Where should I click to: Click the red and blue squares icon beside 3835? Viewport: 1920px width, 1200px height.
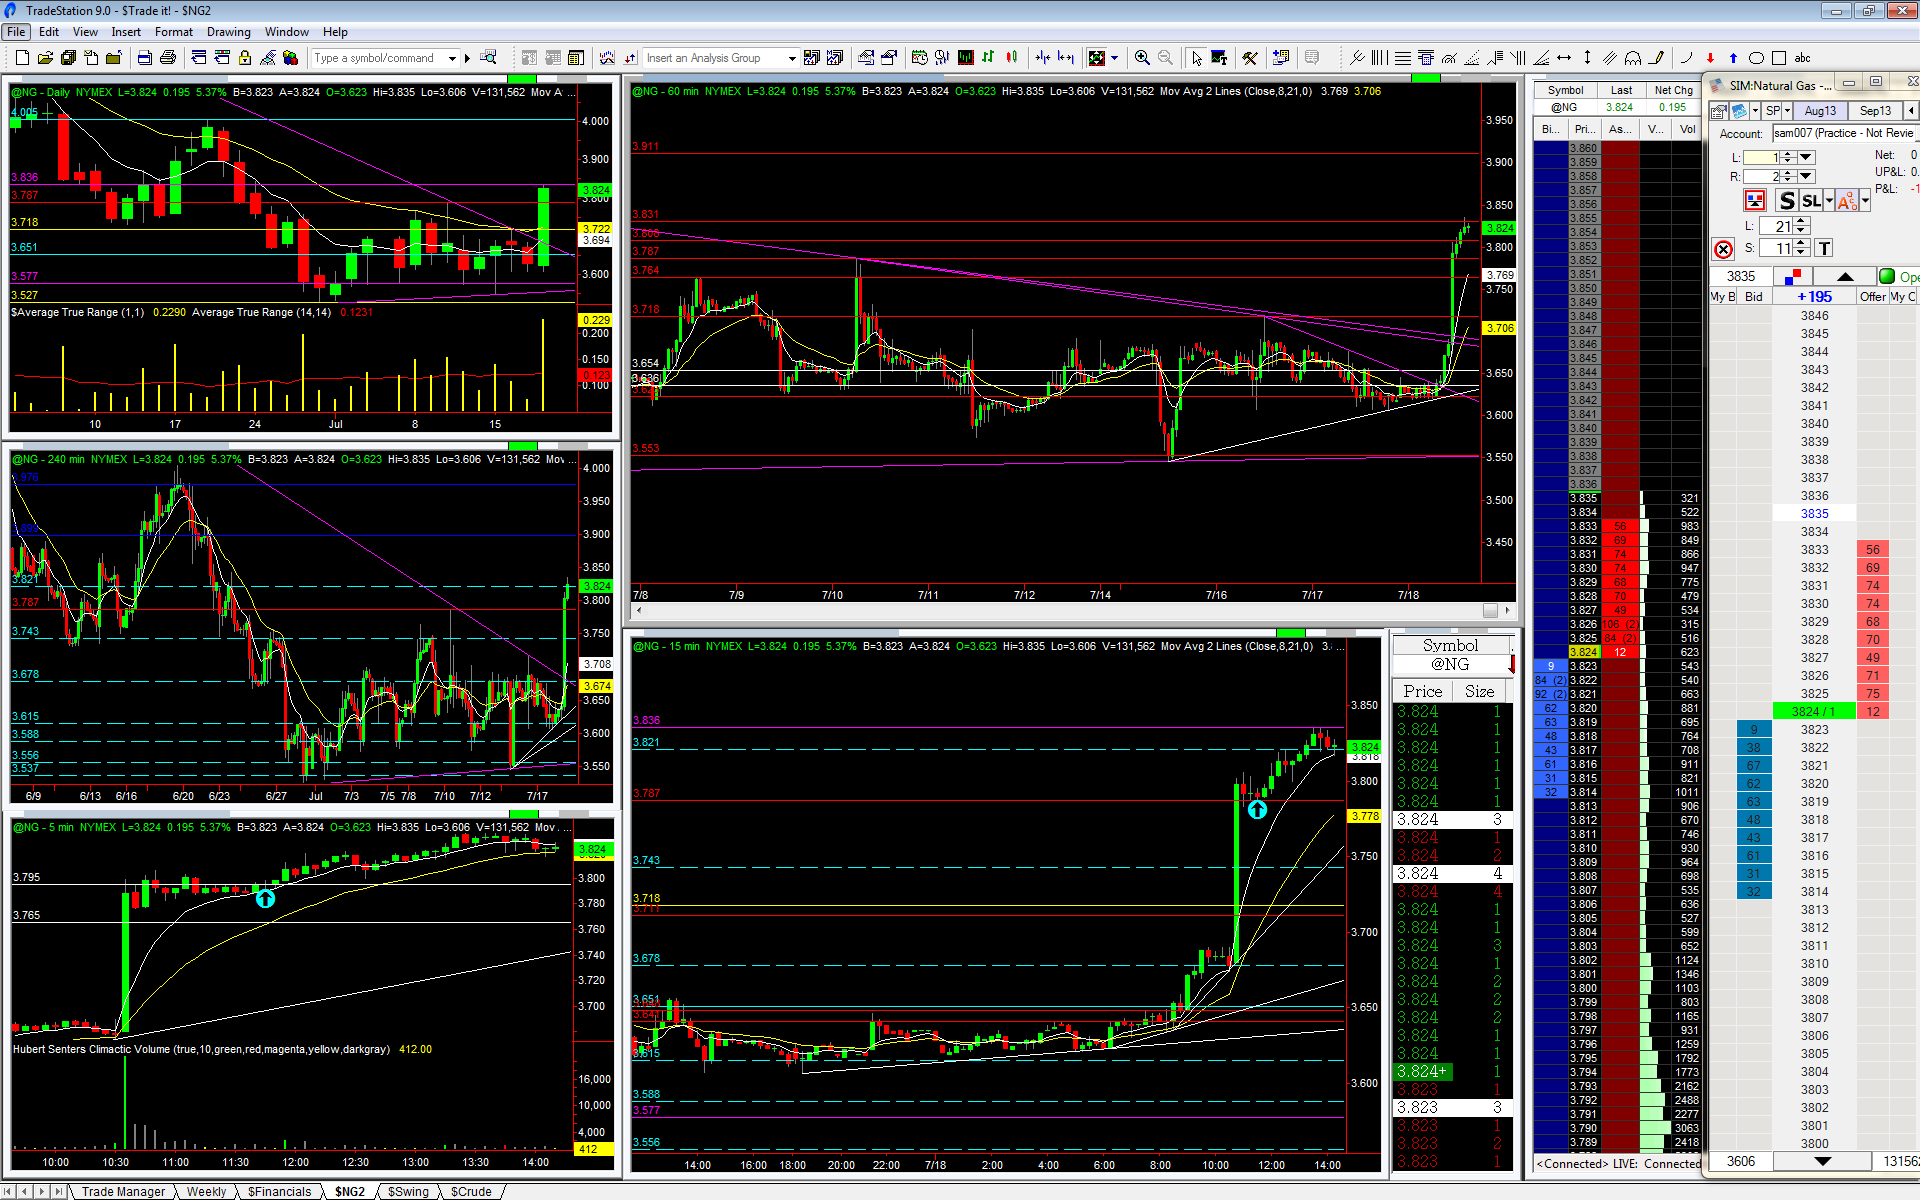(x=1792, y=276)
